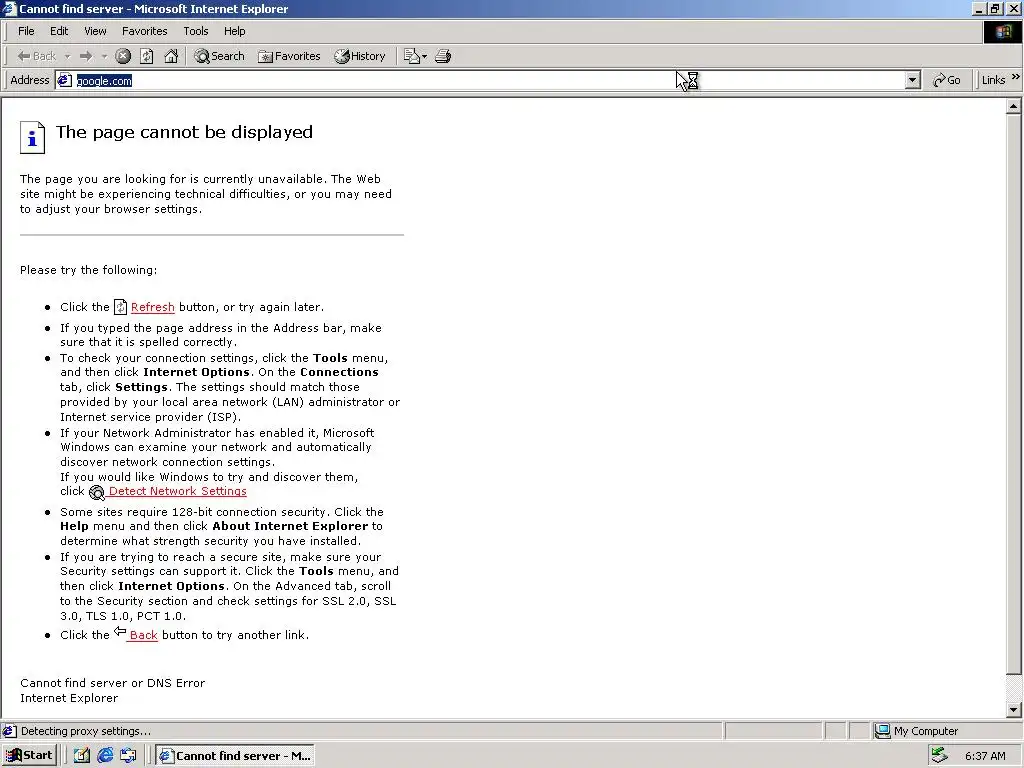Open the Help menu
Image resolution: width=1024 pixels, height=768 pixels.
pyautogui.click(x=234, y=31)
